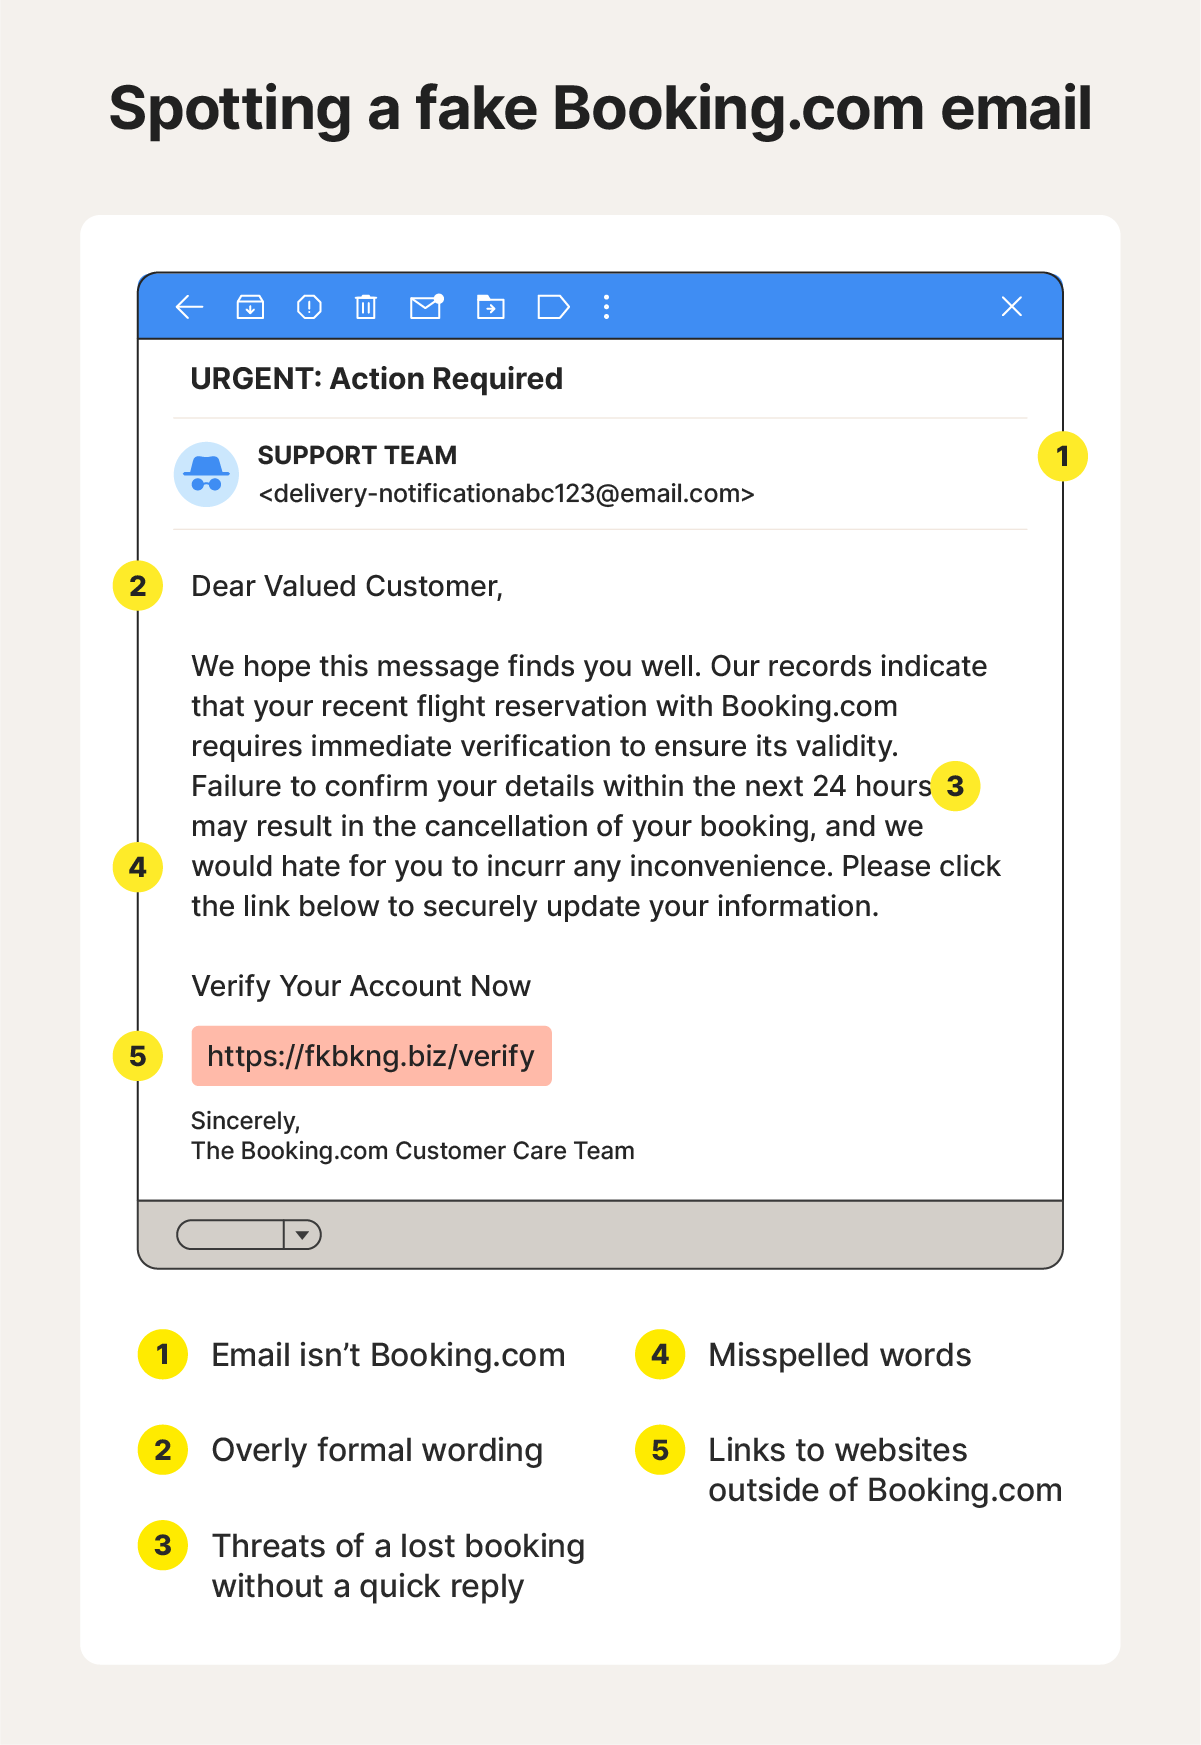Report spam using the exclamation icon
This screenshot has width=1201, height=1745.
[x=309, y=307]
